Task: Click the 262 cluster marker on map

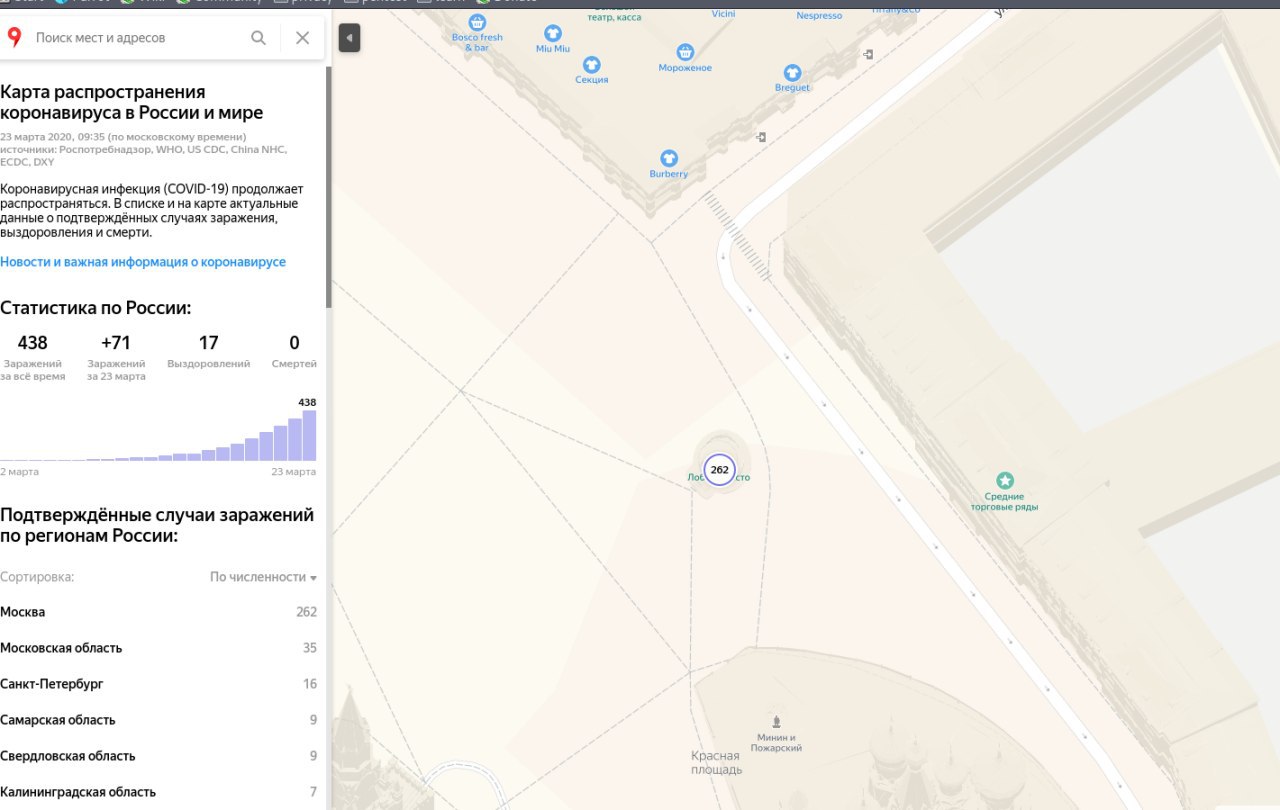Action: (719, 469)
